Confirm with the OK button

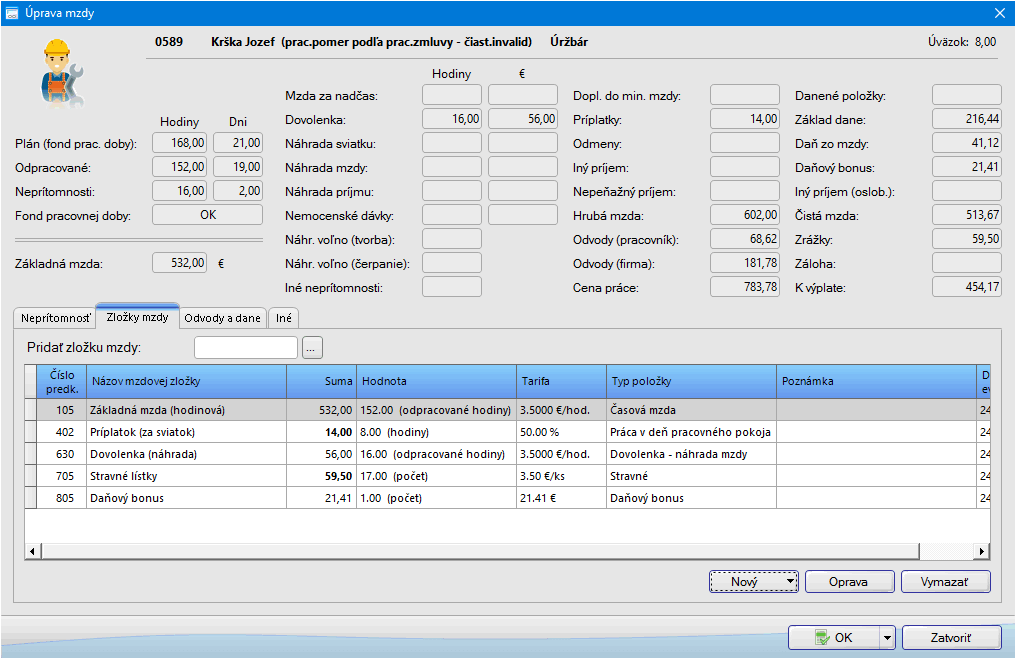833,637
